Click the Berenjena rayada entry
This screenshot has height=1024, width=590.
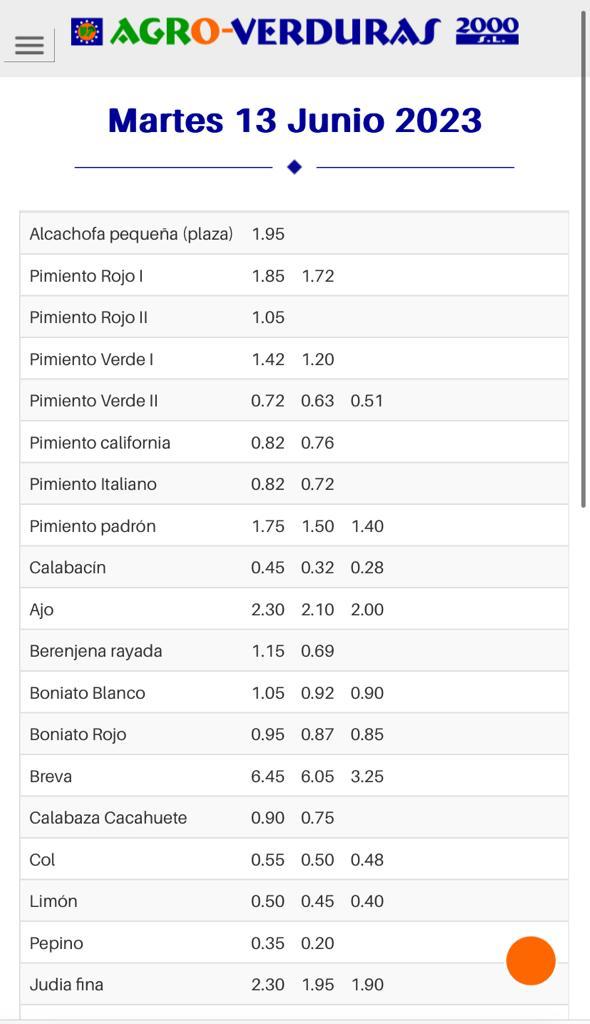(x=96, y=651)
